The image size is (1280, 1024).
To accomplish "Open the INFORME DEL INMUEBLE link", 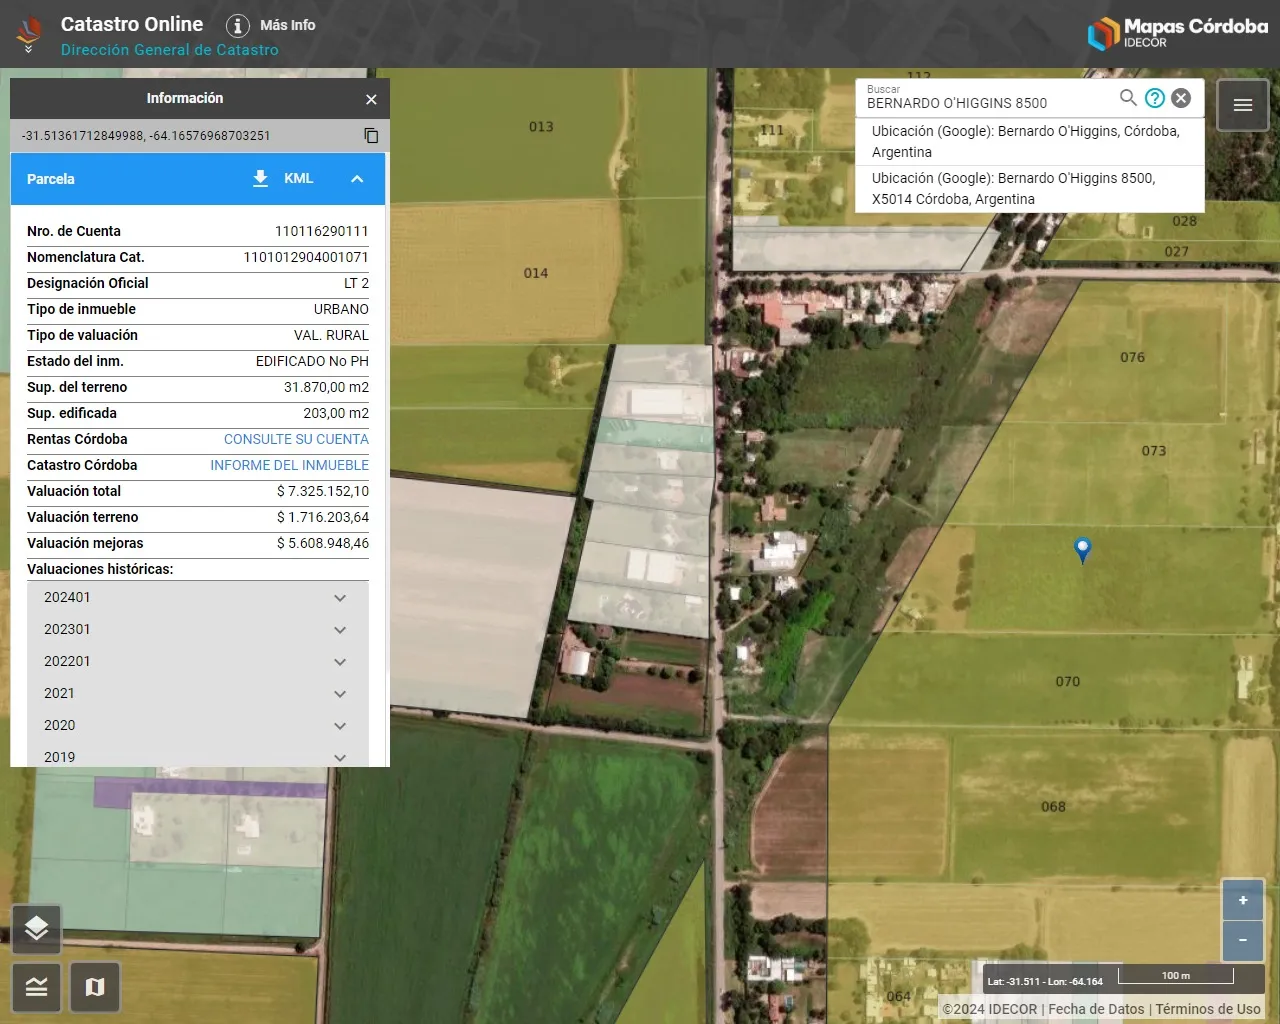I will [x=289, y=465].
